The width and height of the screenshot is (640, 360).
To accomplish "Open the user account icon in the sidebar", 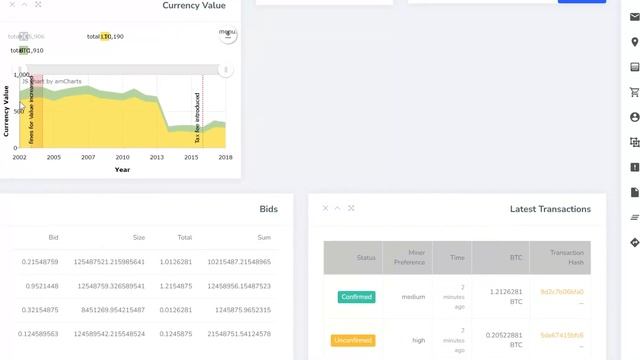I will point(635,117).
